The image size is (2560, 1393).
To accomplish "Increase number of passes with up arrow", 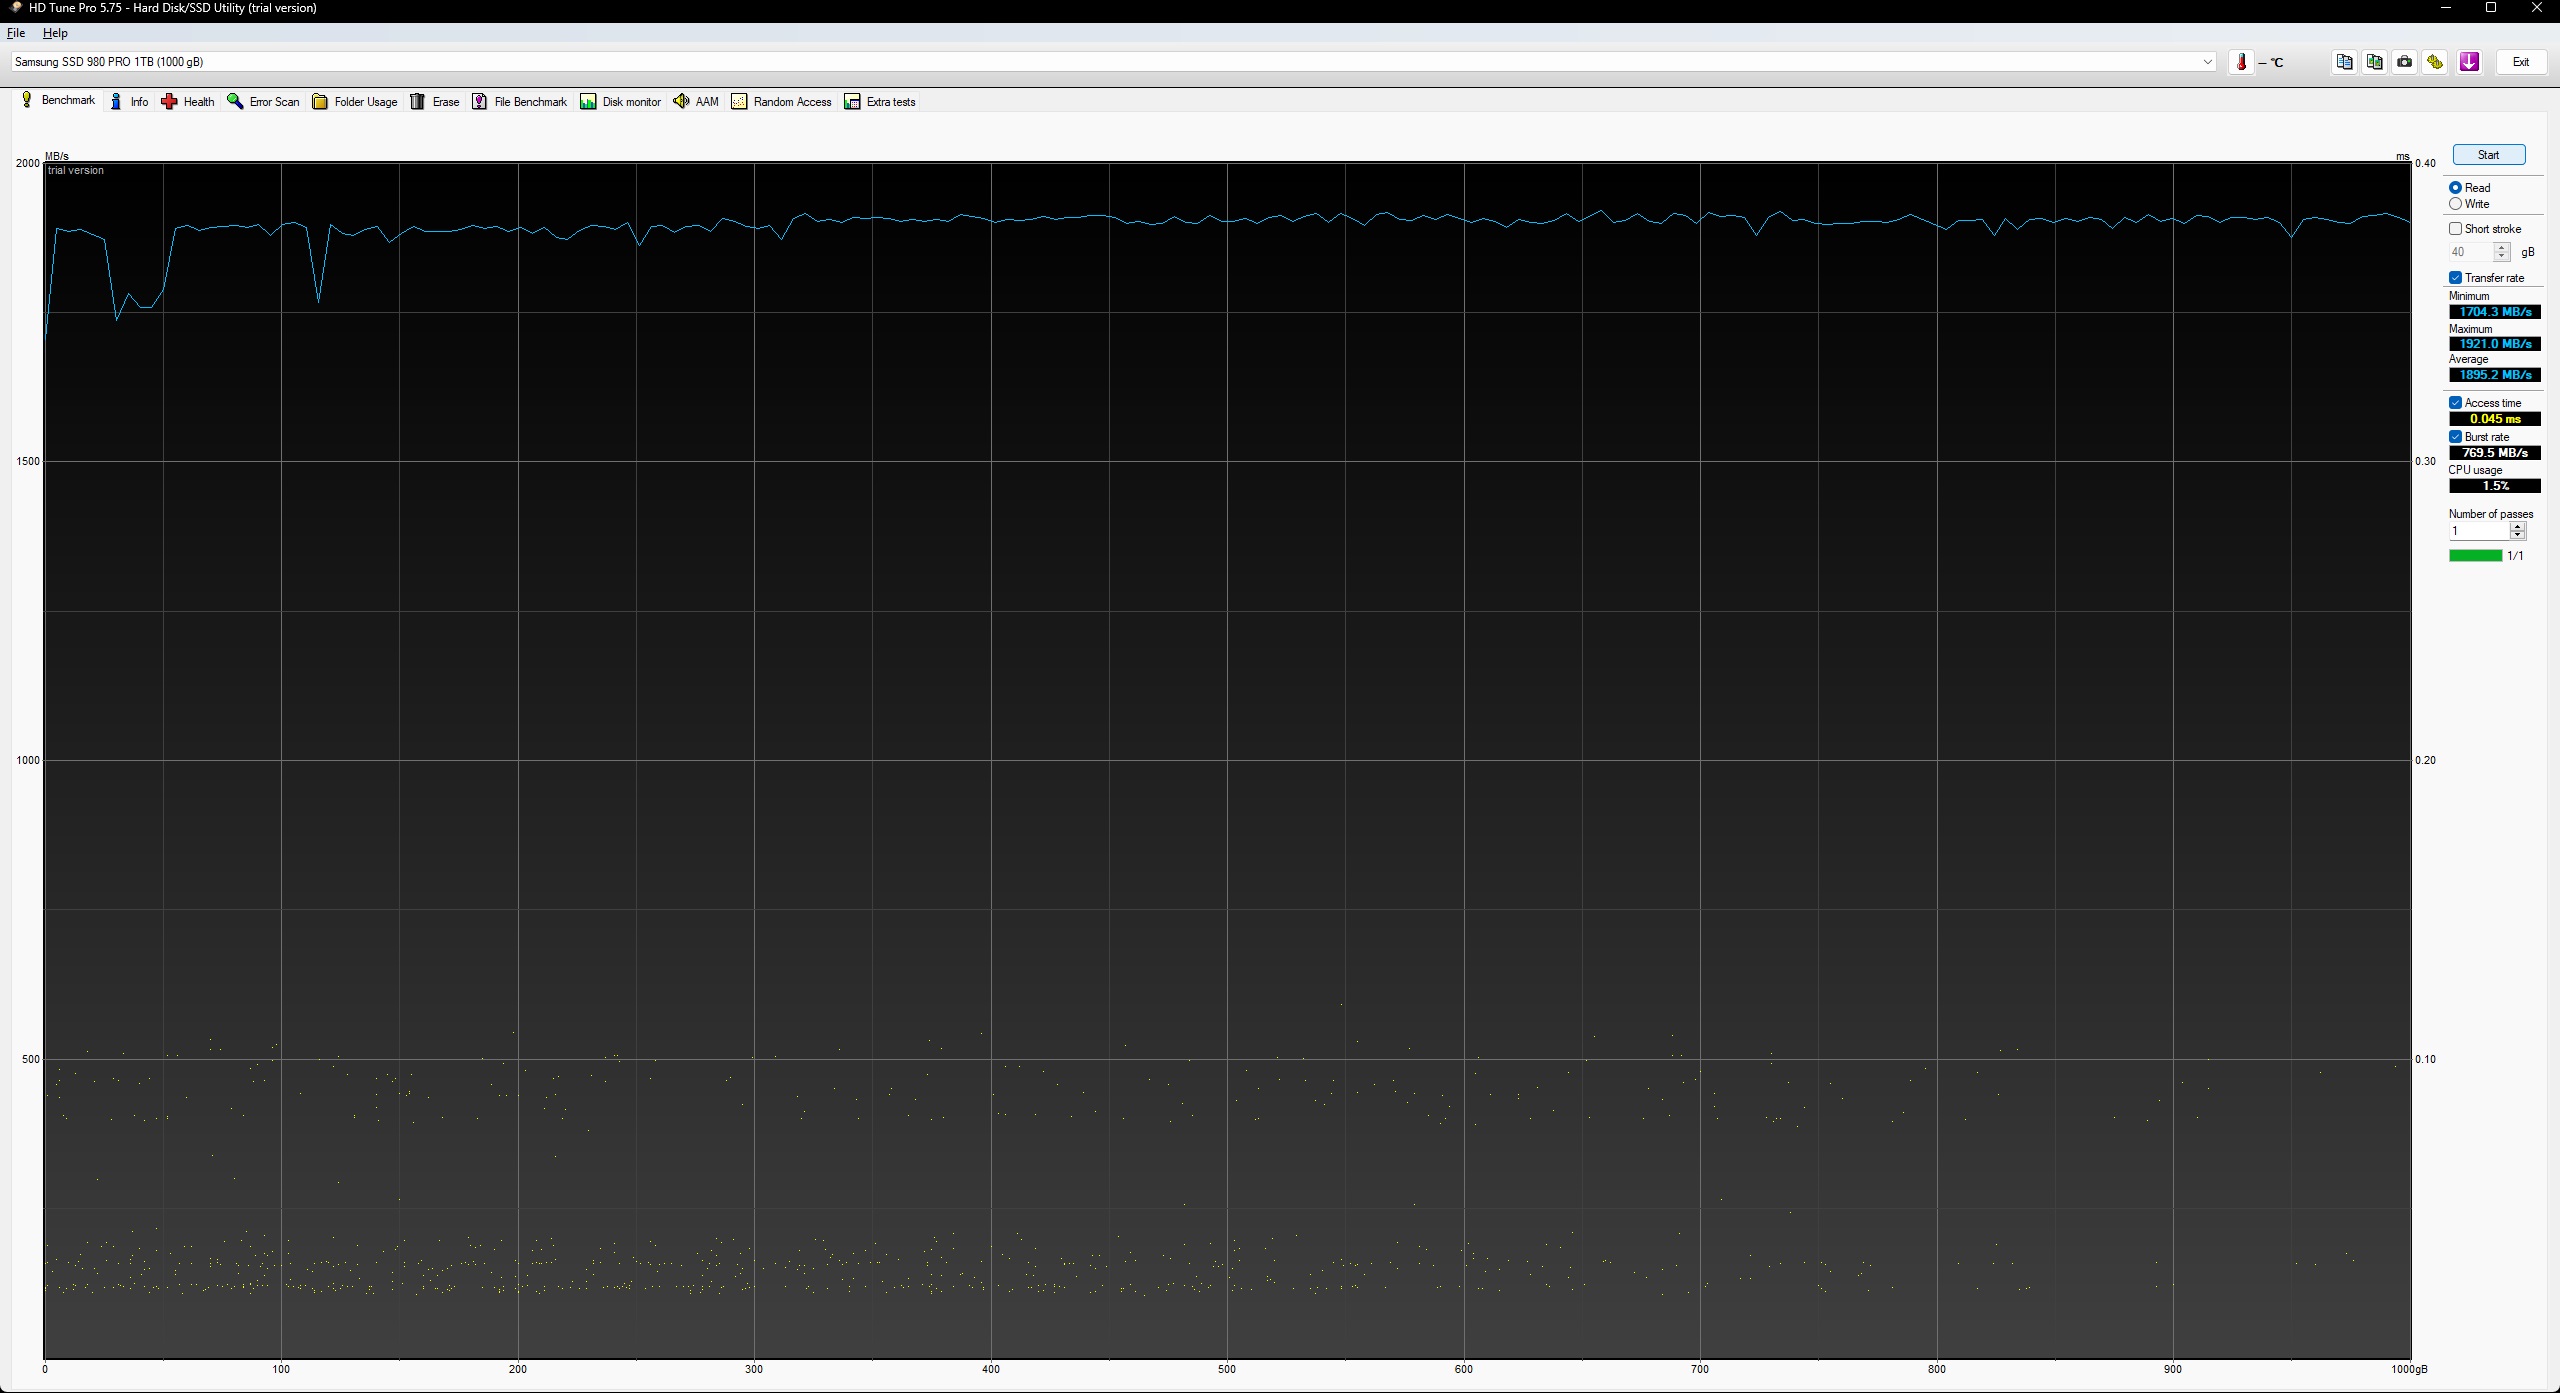I will [2518, 526].
